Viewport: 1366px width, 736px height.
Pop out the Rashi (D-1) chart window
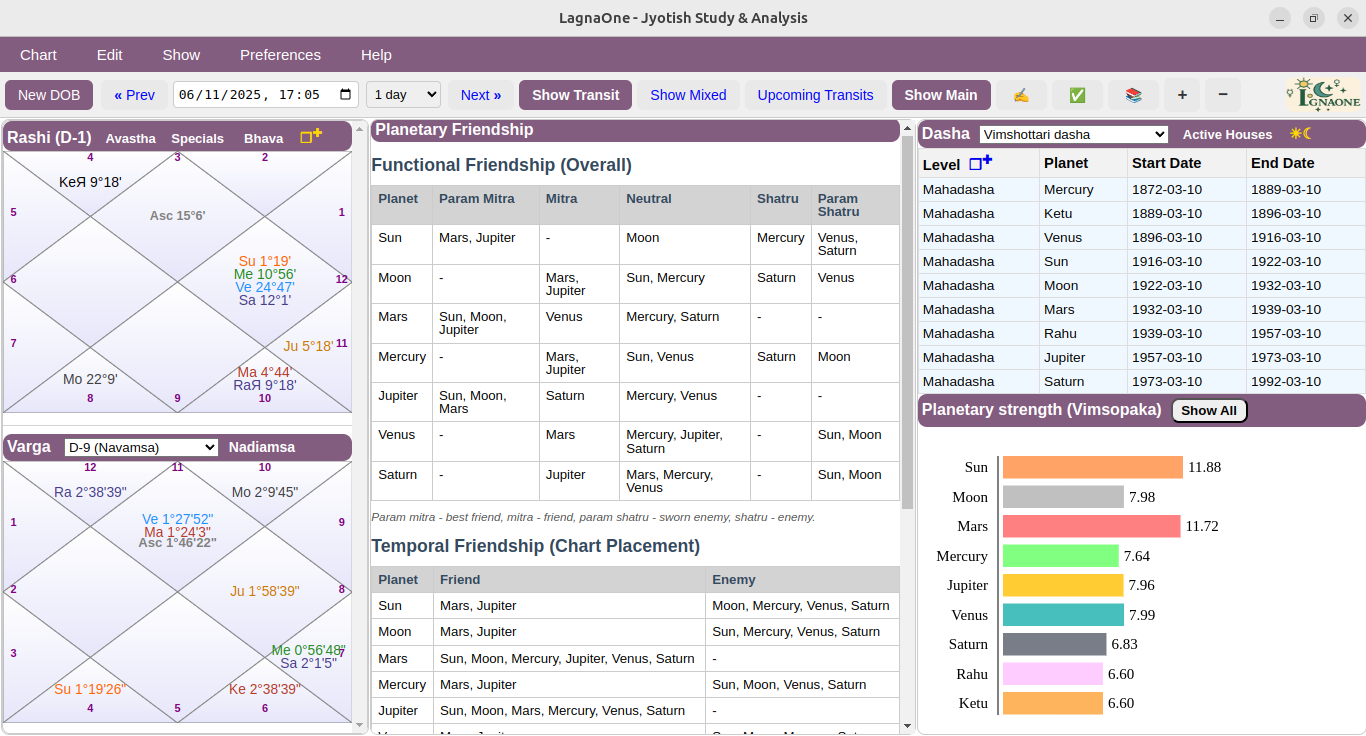coord(308,137)
